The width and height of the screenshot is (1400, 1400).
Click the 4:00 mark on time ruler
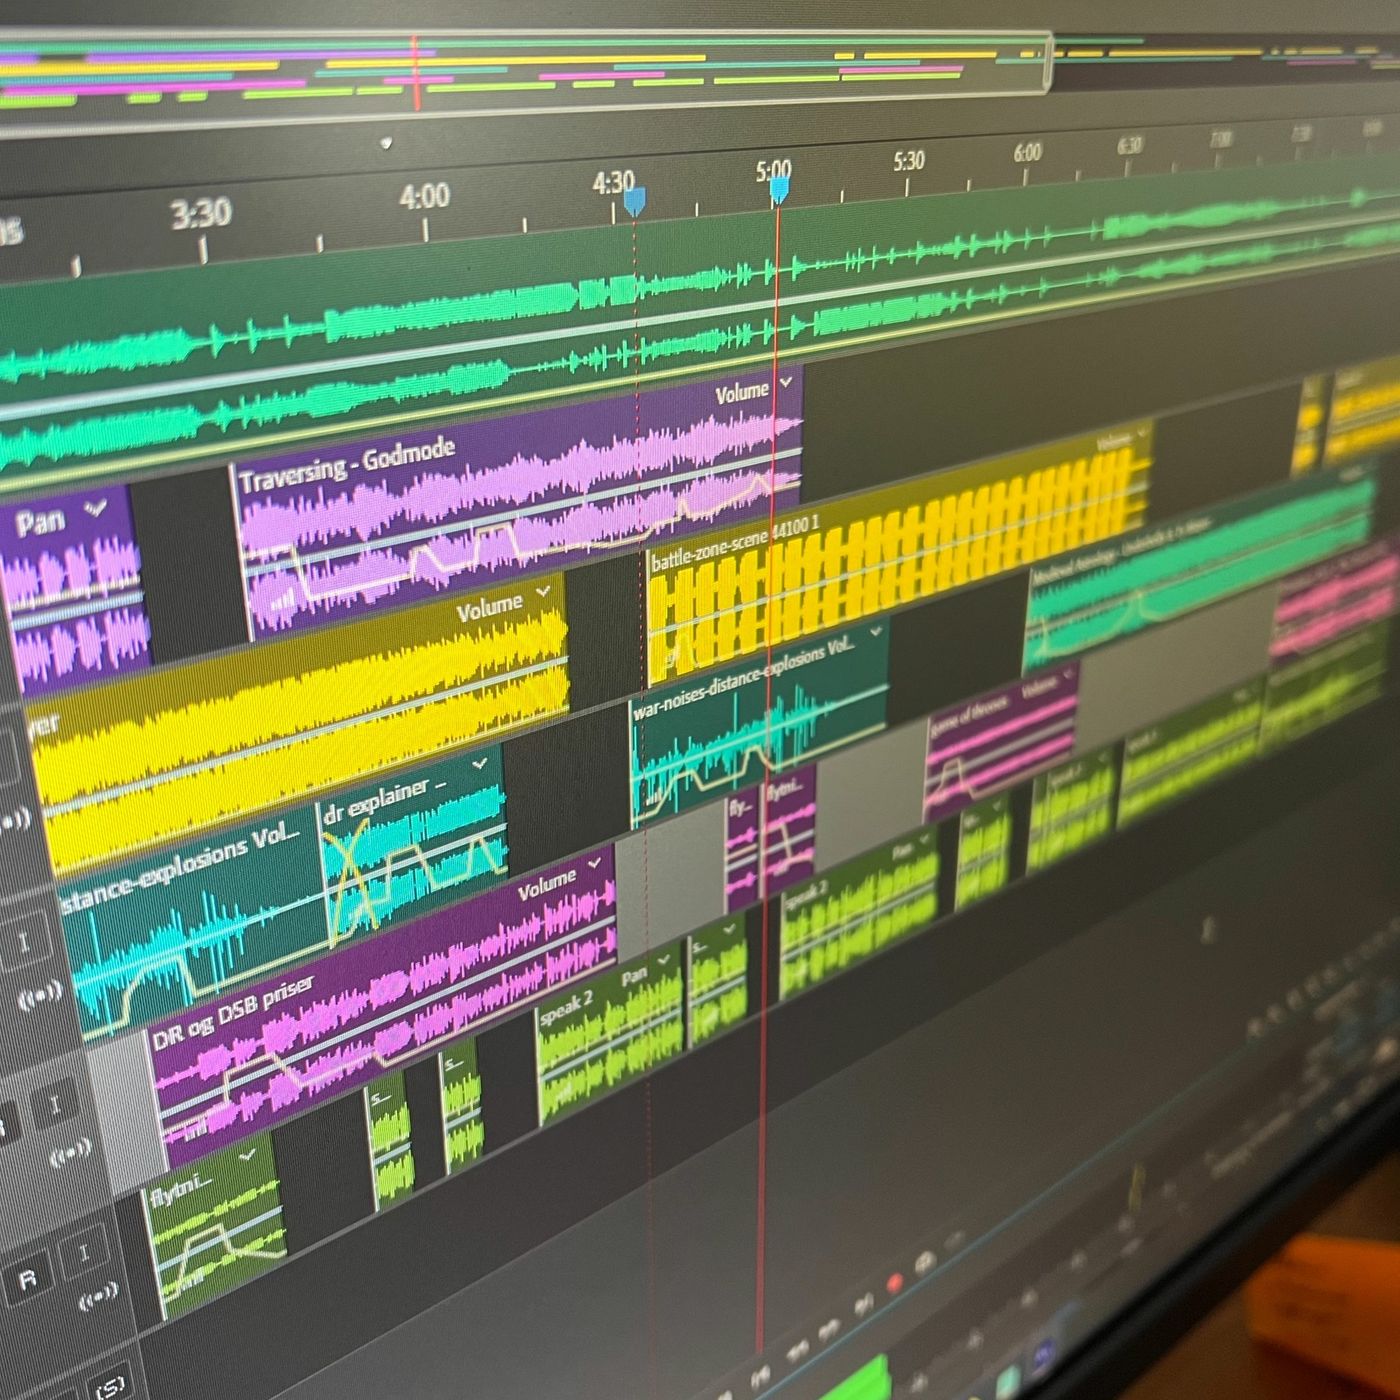coord(424,197)
